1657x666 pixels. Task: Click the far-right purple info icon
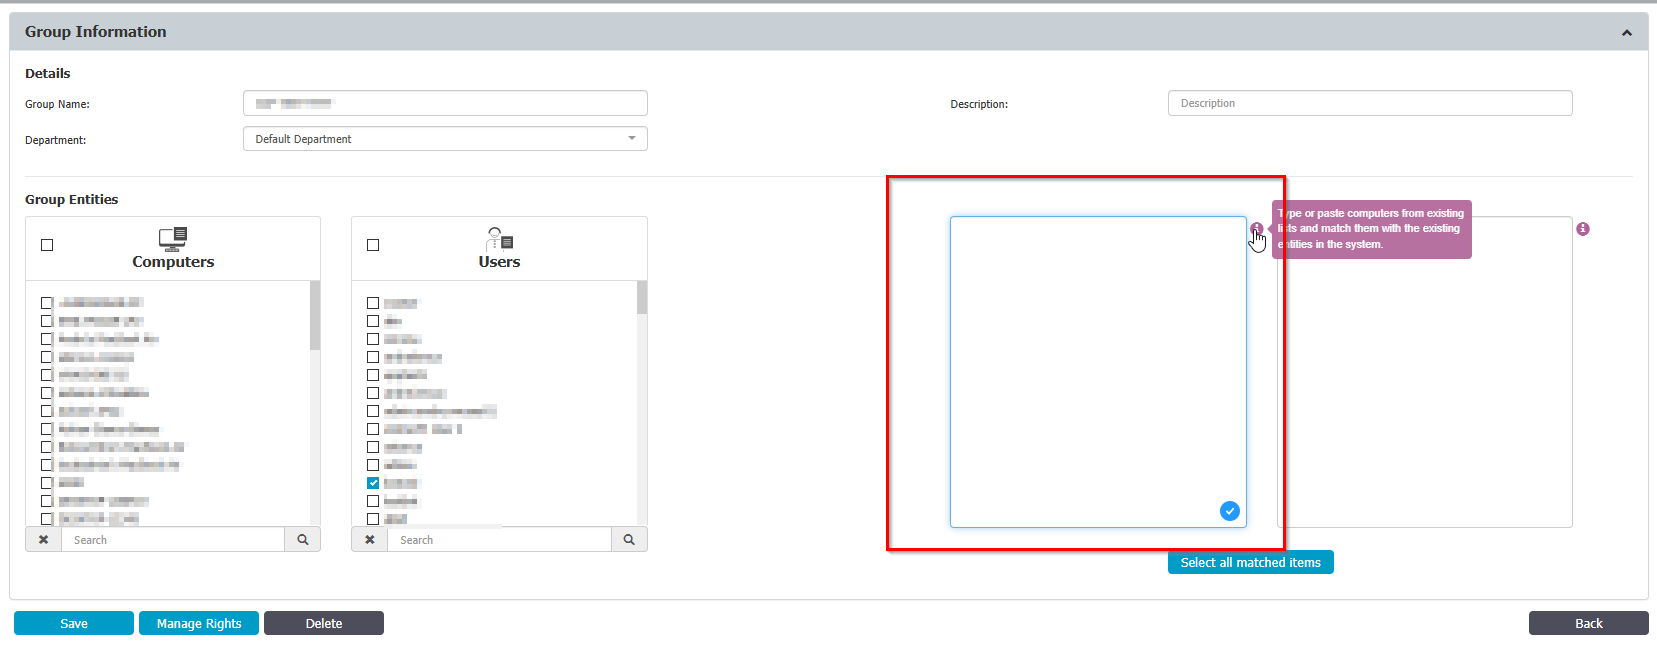[1583, 229]
